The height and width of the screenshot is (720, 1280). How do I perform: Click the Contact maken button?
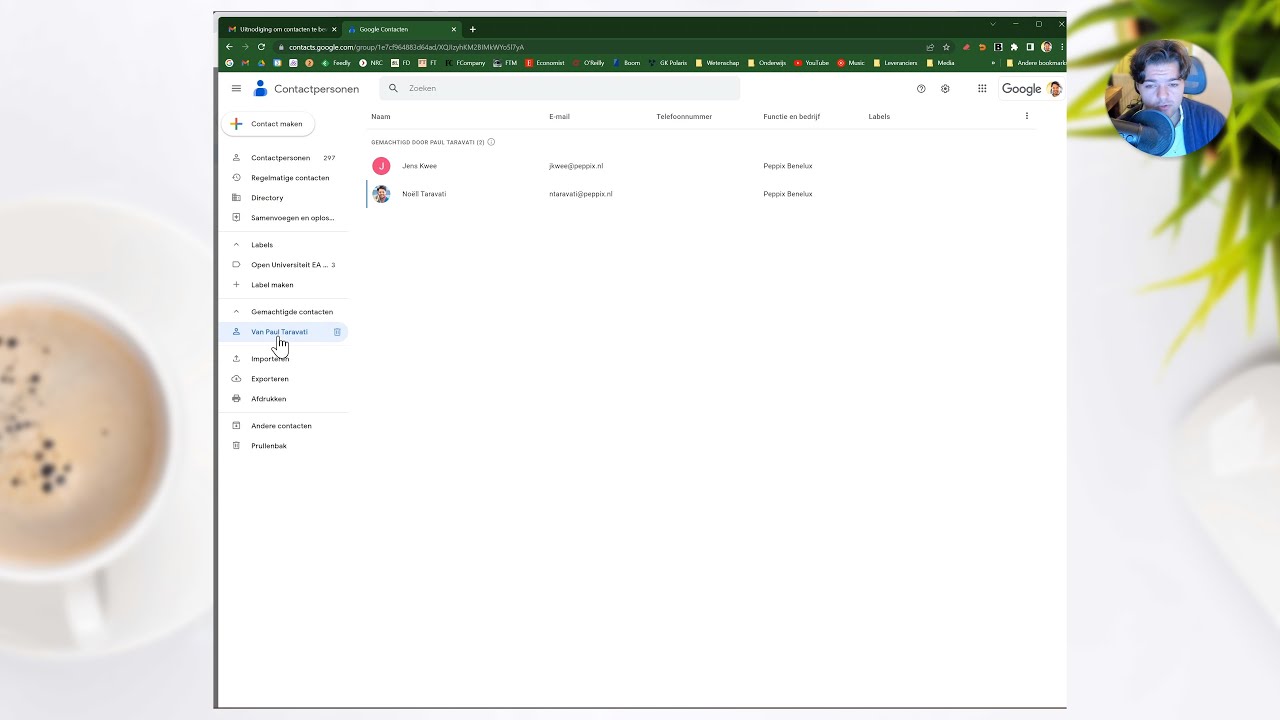pyautogui.click(x=267, y=124)
